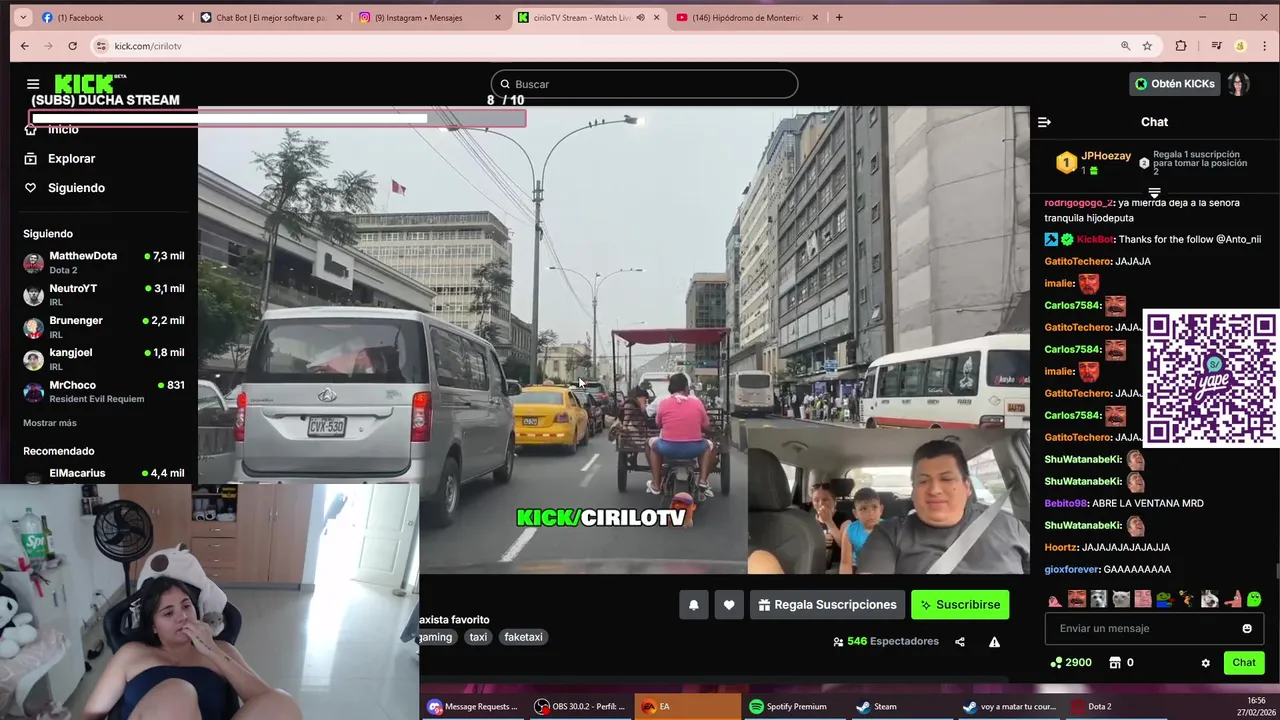Open the Kick hamburger menu
Viewport: 1280px width, 720px height.
33,84
